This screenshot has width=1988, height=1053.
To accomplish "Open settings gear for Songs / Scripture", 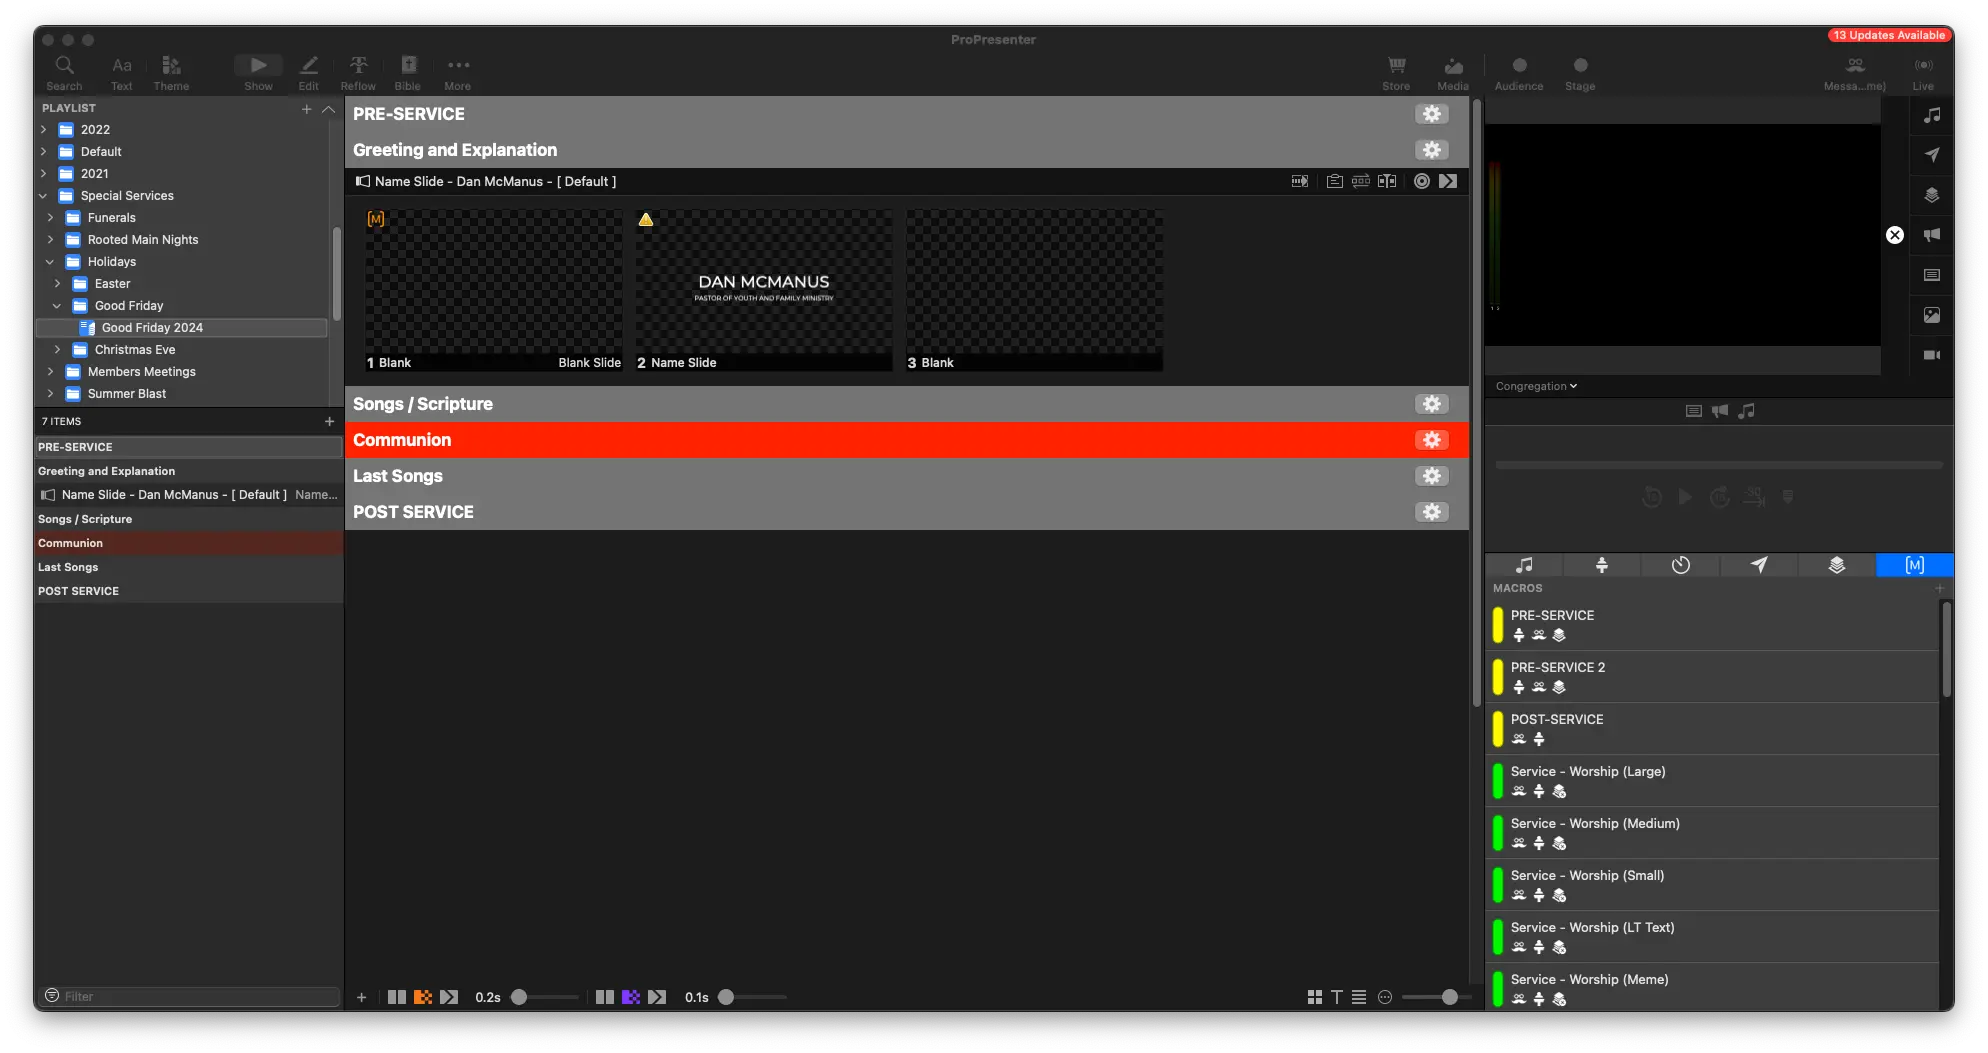I will point(1431,404).
